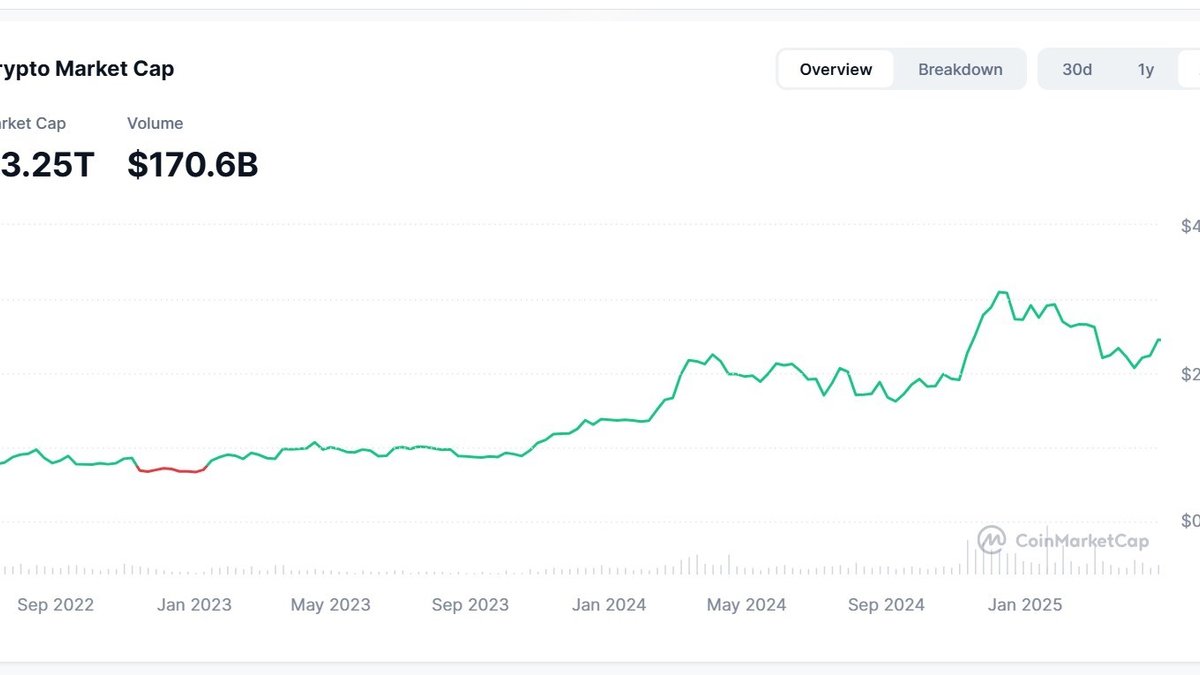Click the chart peak near January 2025
Viewport: 1200px width, 675px height.
tap(1000, 293)
